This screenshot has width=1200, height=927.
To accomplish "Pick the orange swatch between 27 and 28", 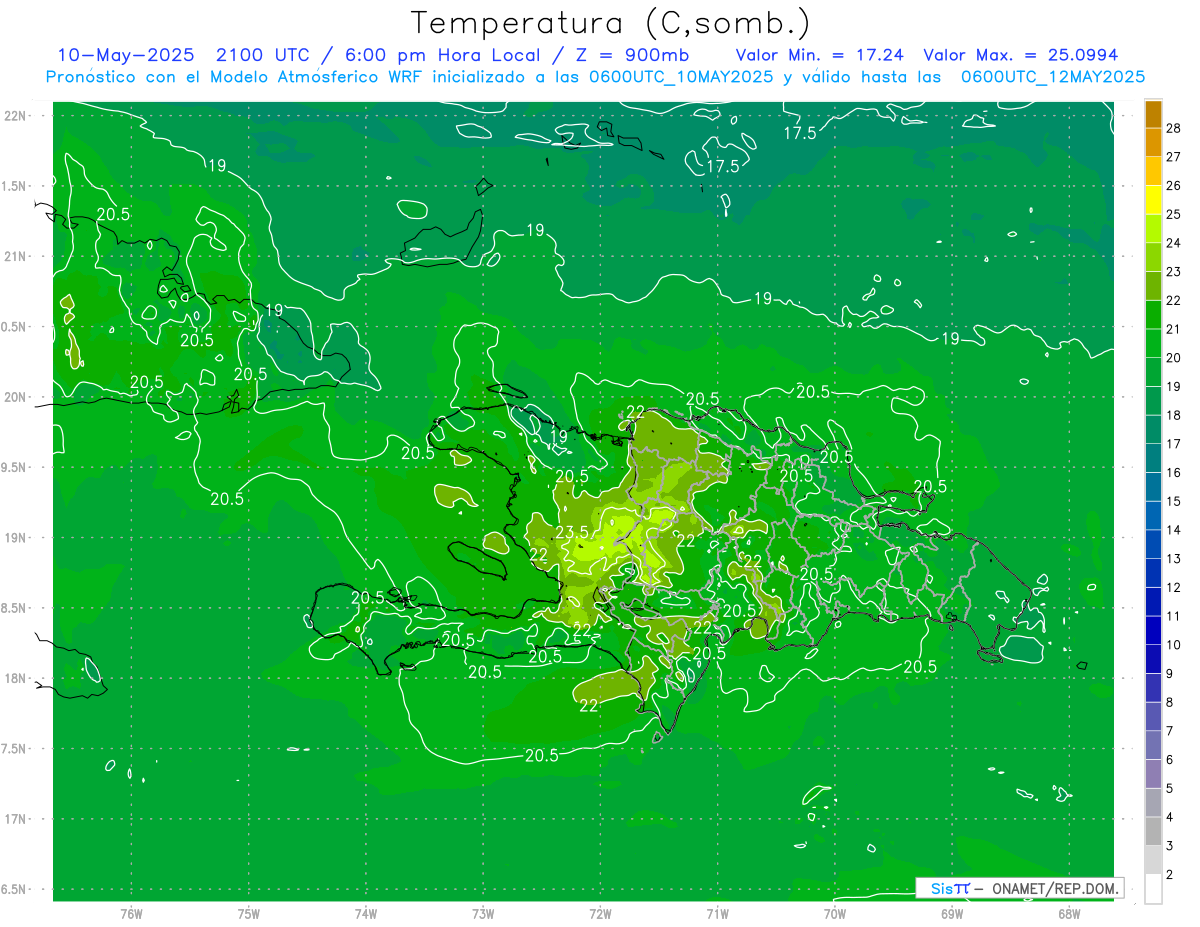I will point(1153,142).
